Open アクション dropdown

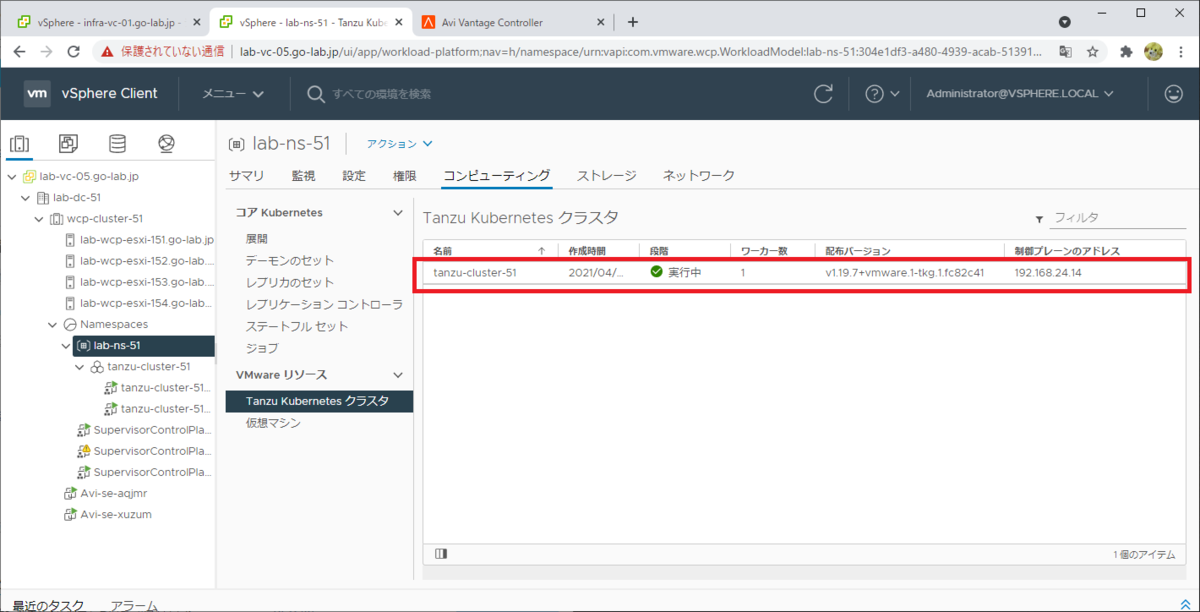400,144
